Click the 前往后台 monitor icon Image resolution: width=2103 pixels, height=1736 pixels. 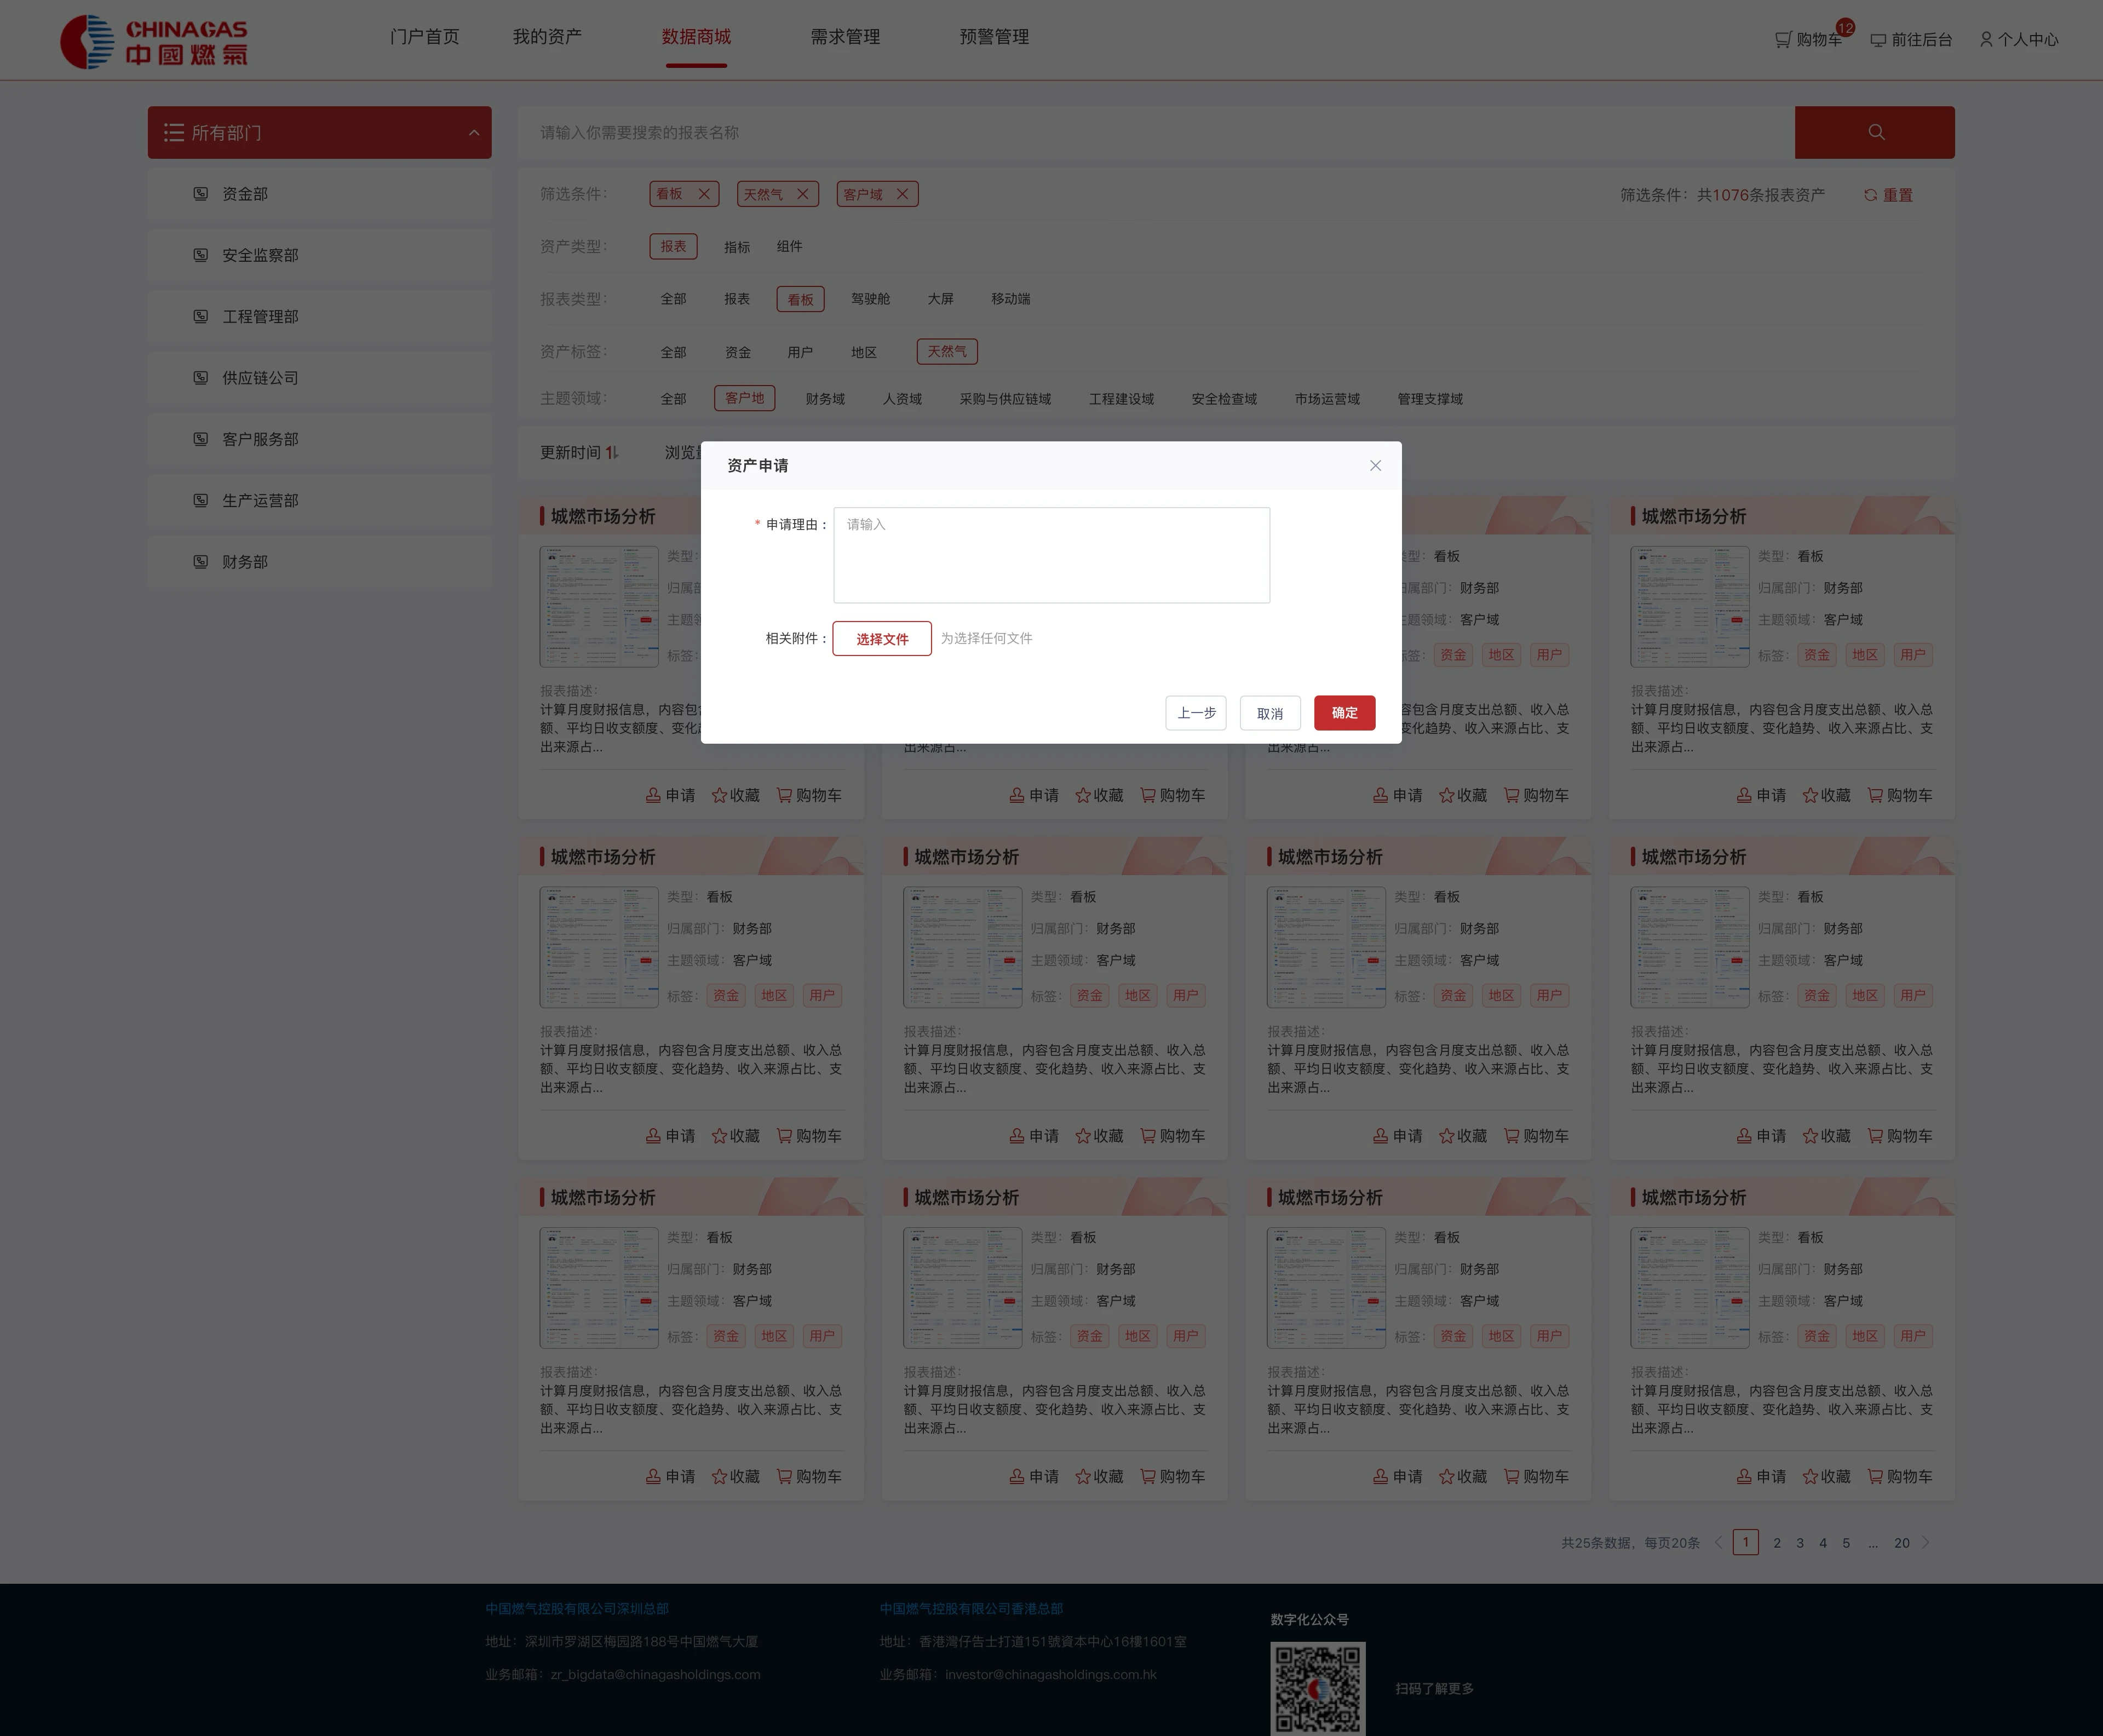tap(1878, 40)
